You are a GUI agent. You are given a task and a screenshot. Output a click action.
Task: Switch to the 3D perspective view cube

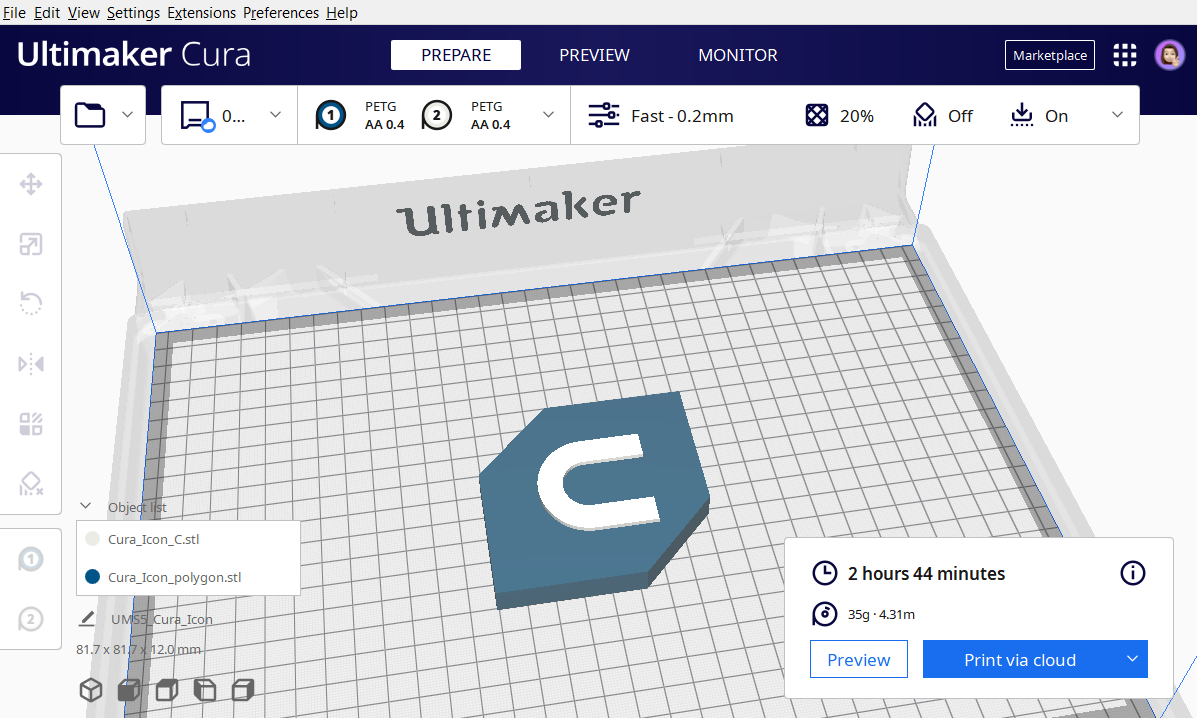coord(91,690)
